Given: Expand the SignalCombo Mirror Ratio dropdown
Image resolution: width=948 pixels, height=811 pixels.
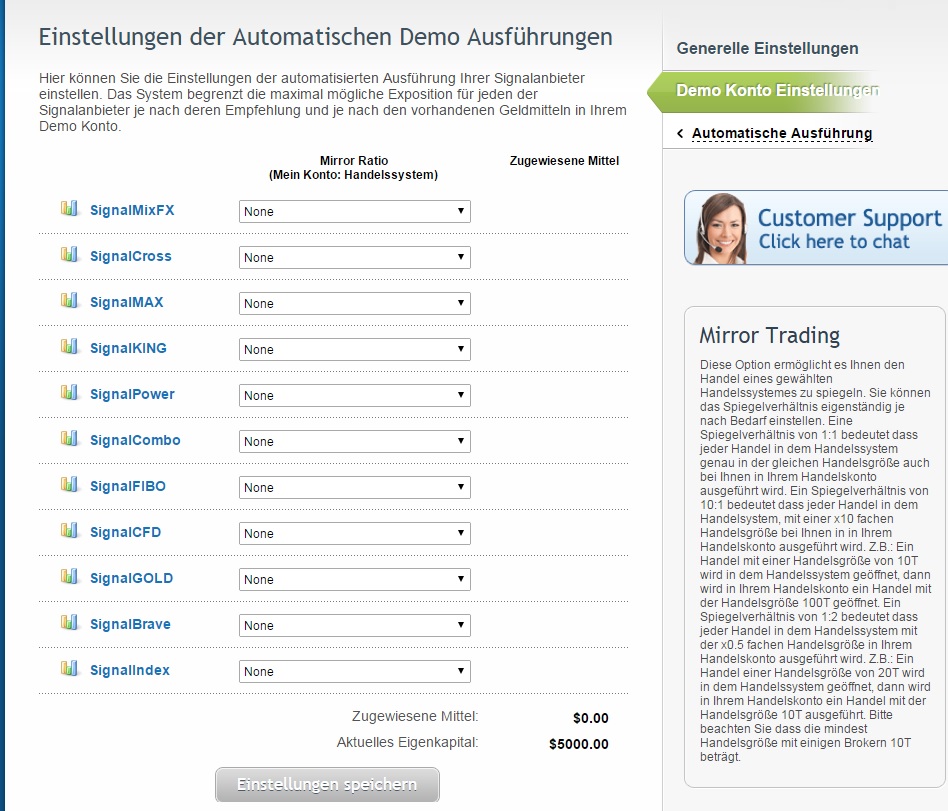Looking at the screenshot, I should [354, 441].
